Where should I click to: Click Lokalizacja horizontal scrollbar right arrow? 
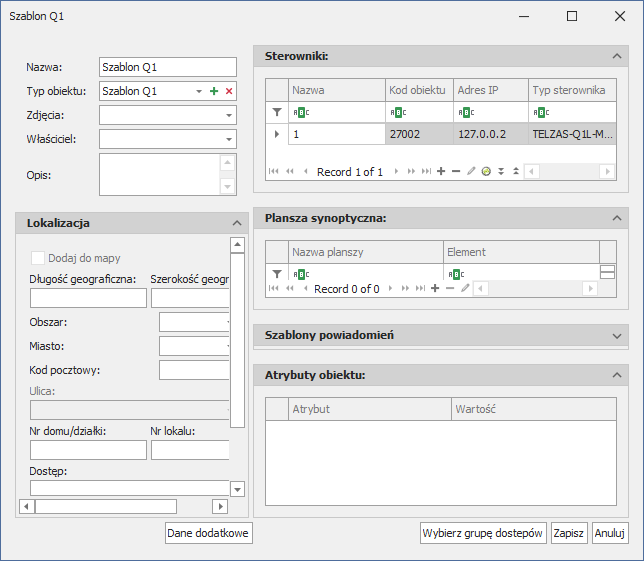pyautogui.click(x=220, y=506)
